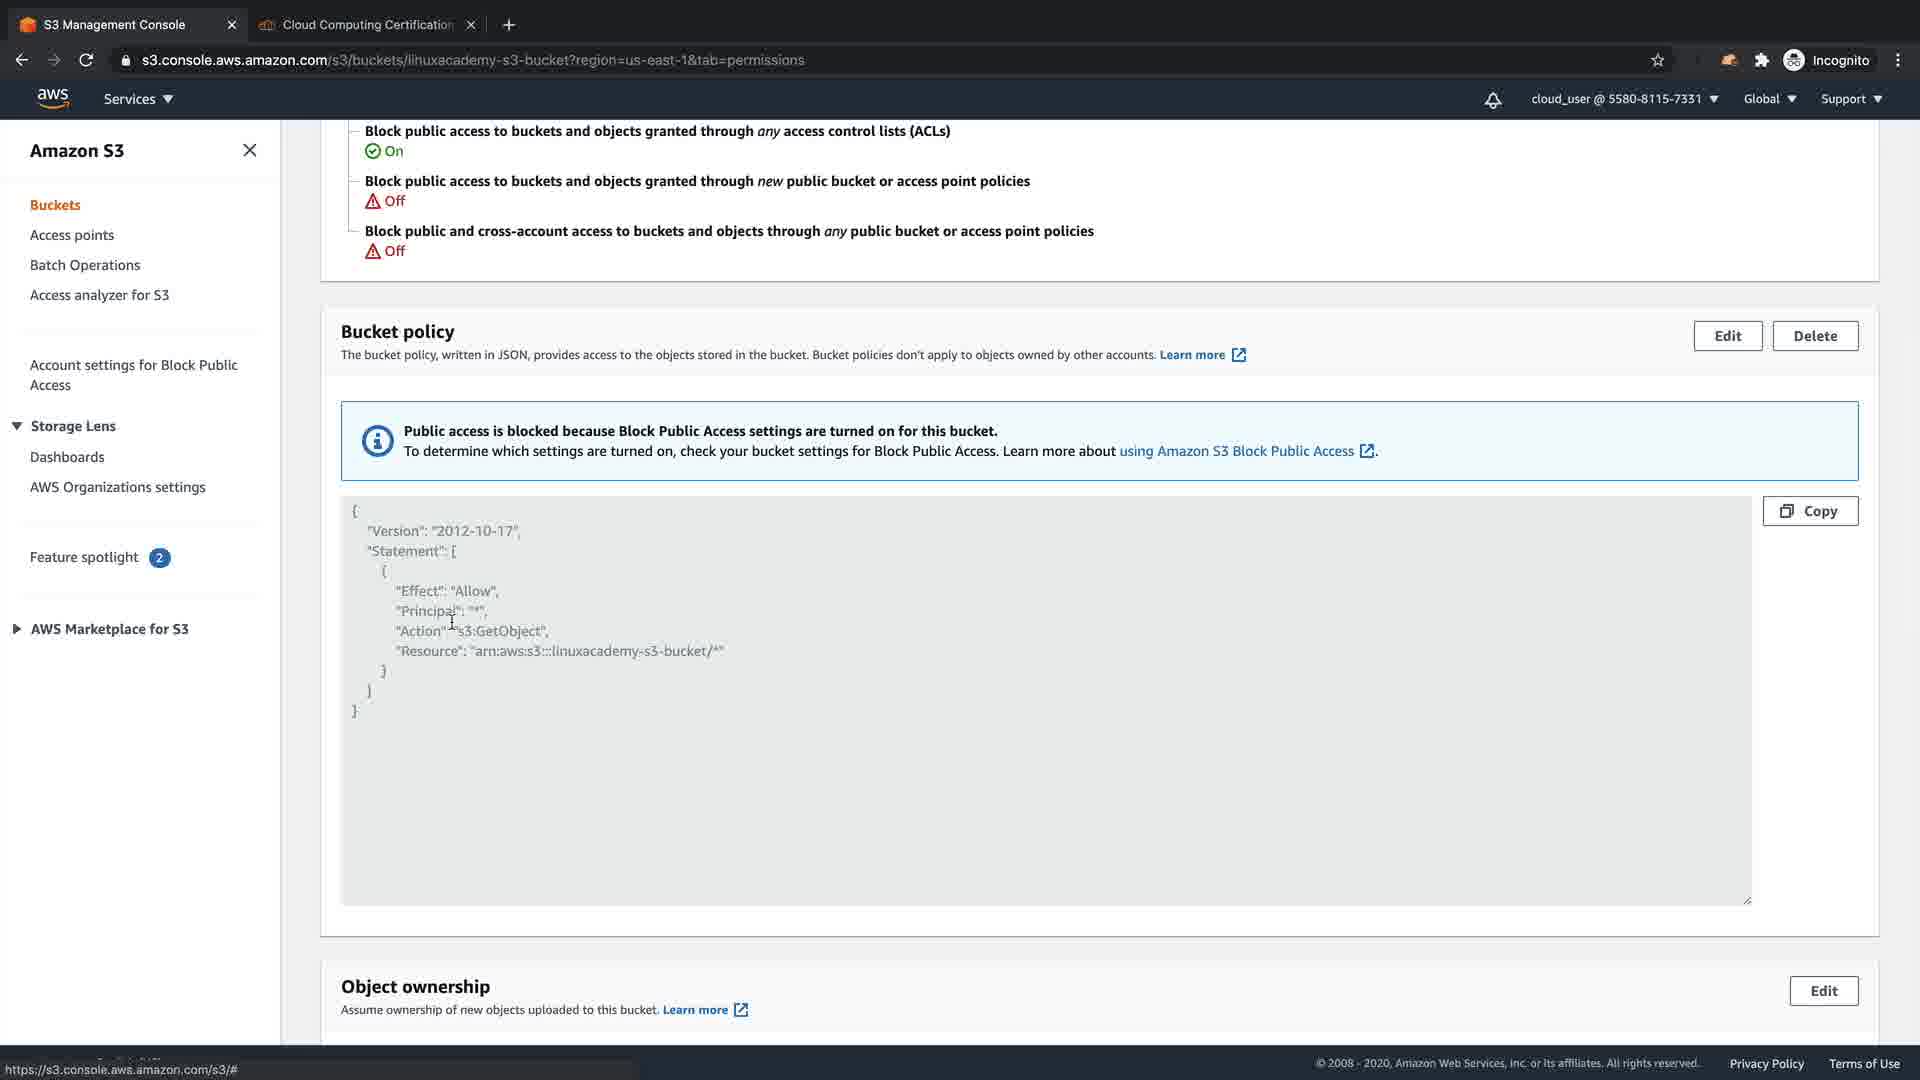
Task: Click the browser back arrow
Action: click(x=22, y=60)
